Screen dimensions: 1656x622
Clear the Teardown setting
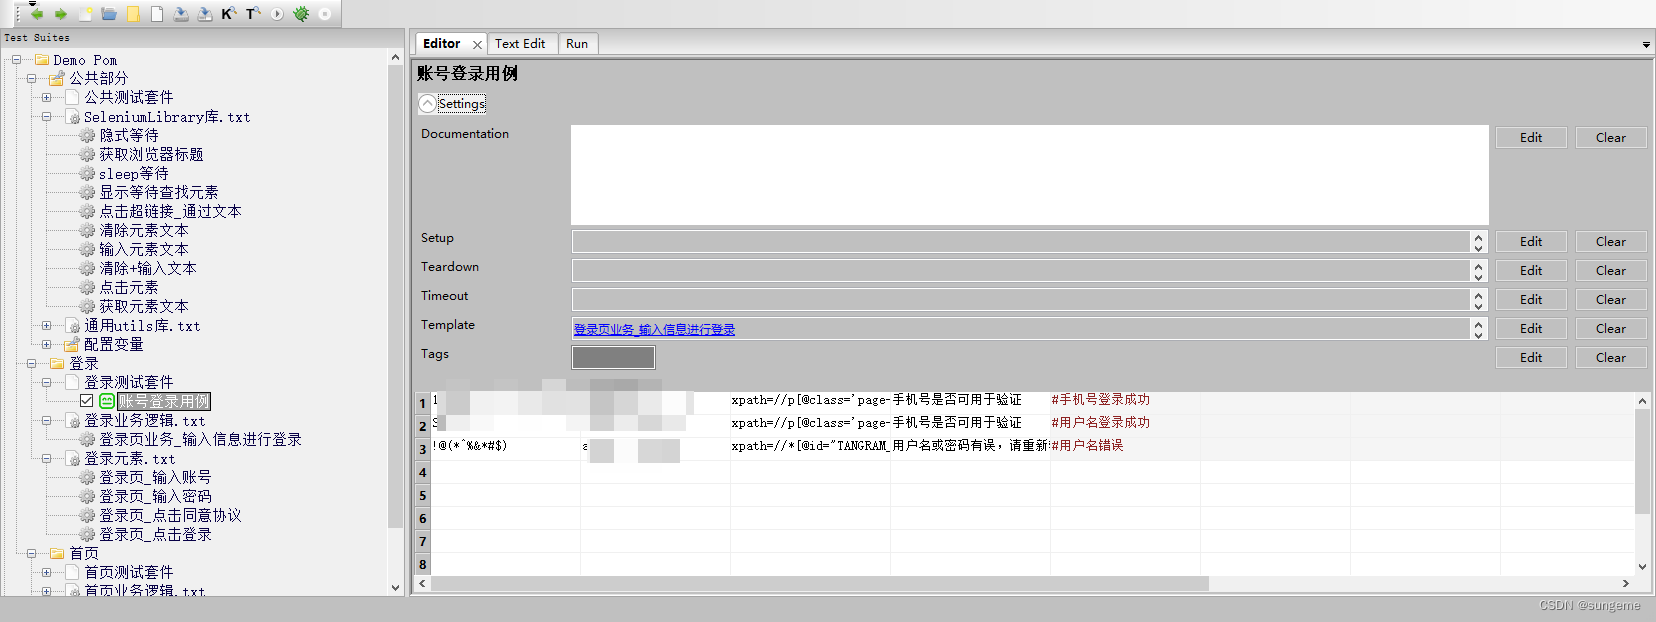pyautogui.click(x=1611, y=271)
